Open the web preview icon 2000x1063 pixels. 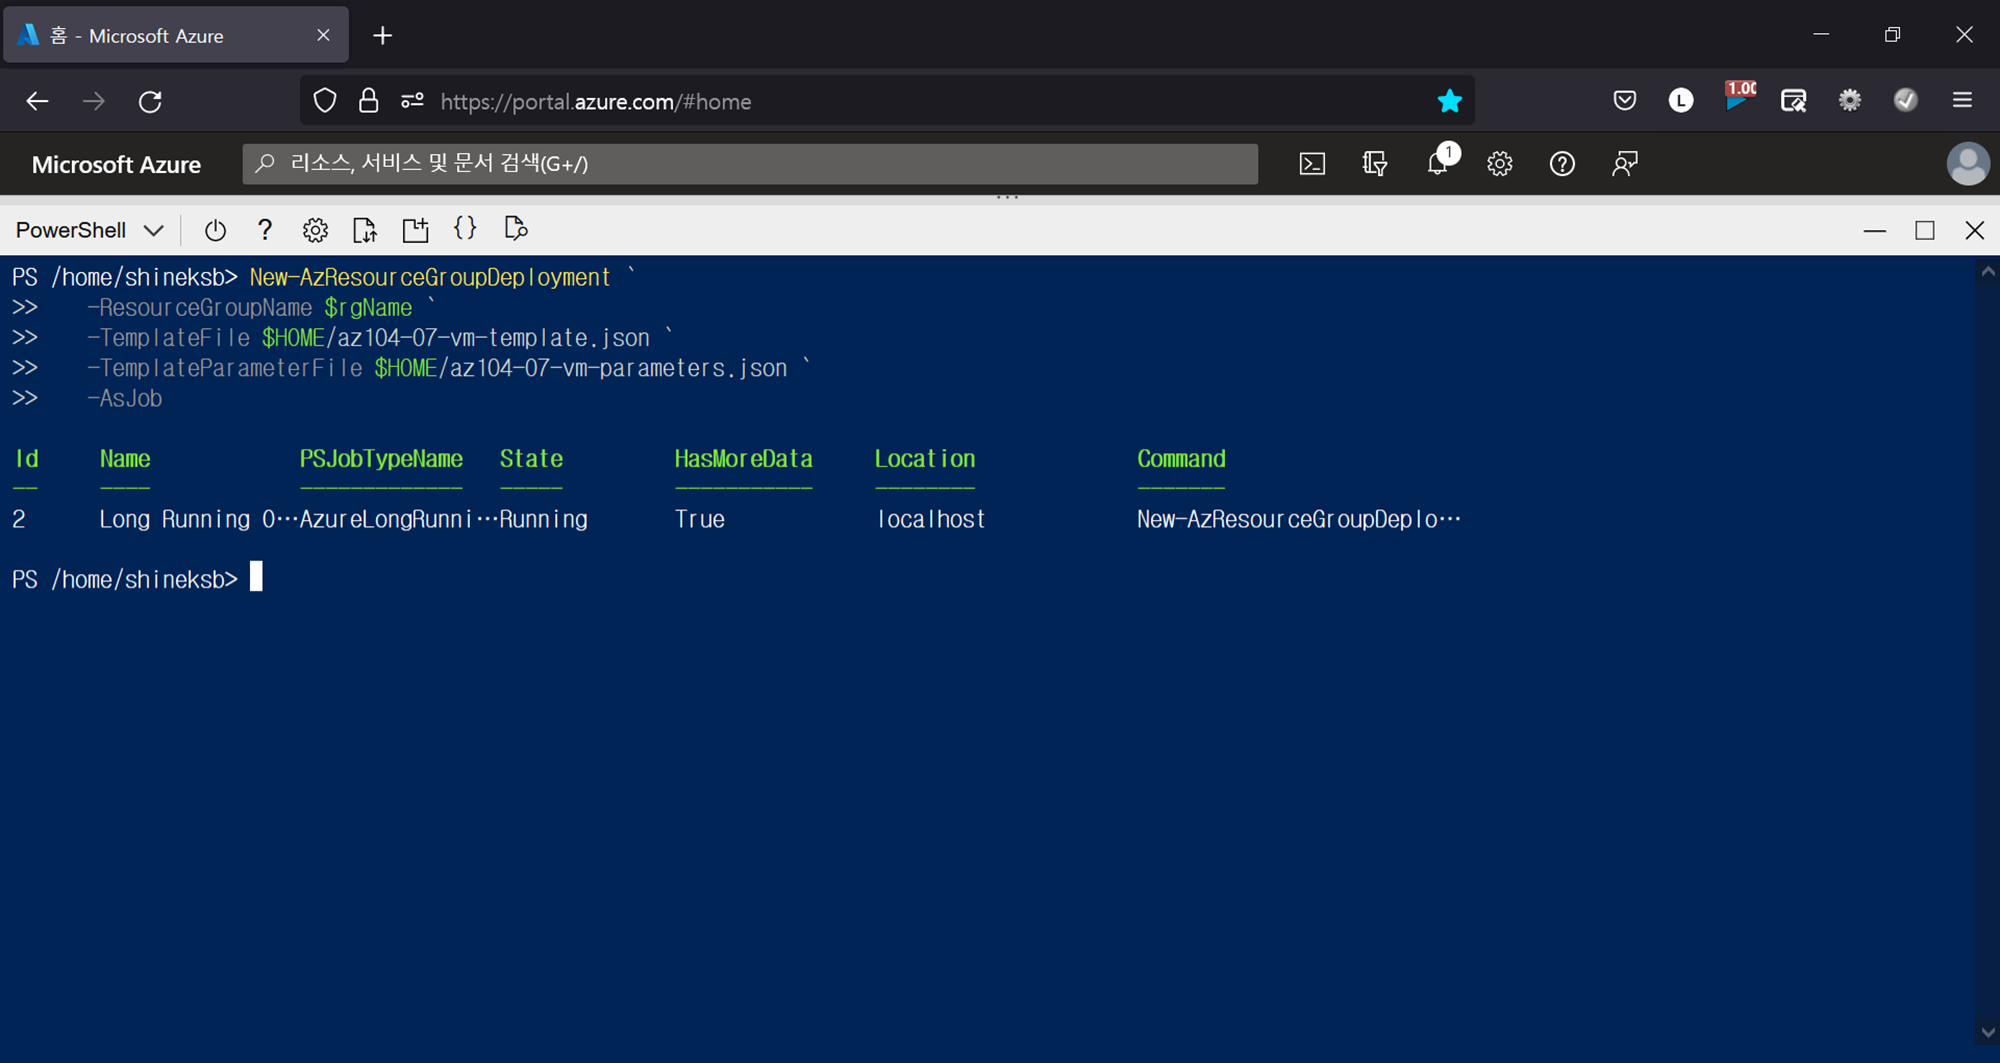pos(516,229)
